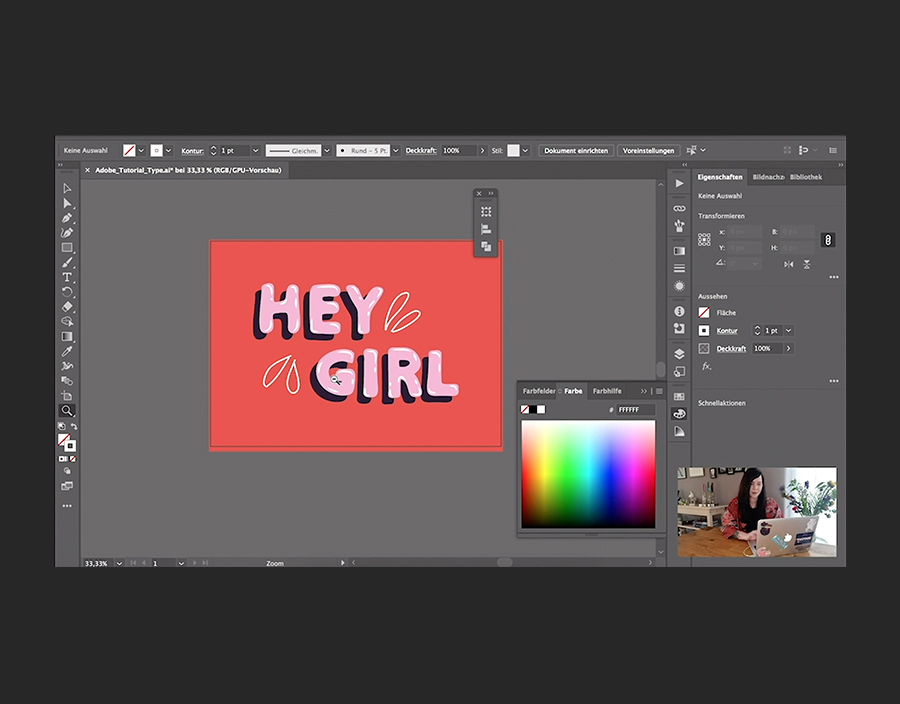Expand the Stil style dropdown
Viewport: 900px width, 704px height.
coord(527,150)
